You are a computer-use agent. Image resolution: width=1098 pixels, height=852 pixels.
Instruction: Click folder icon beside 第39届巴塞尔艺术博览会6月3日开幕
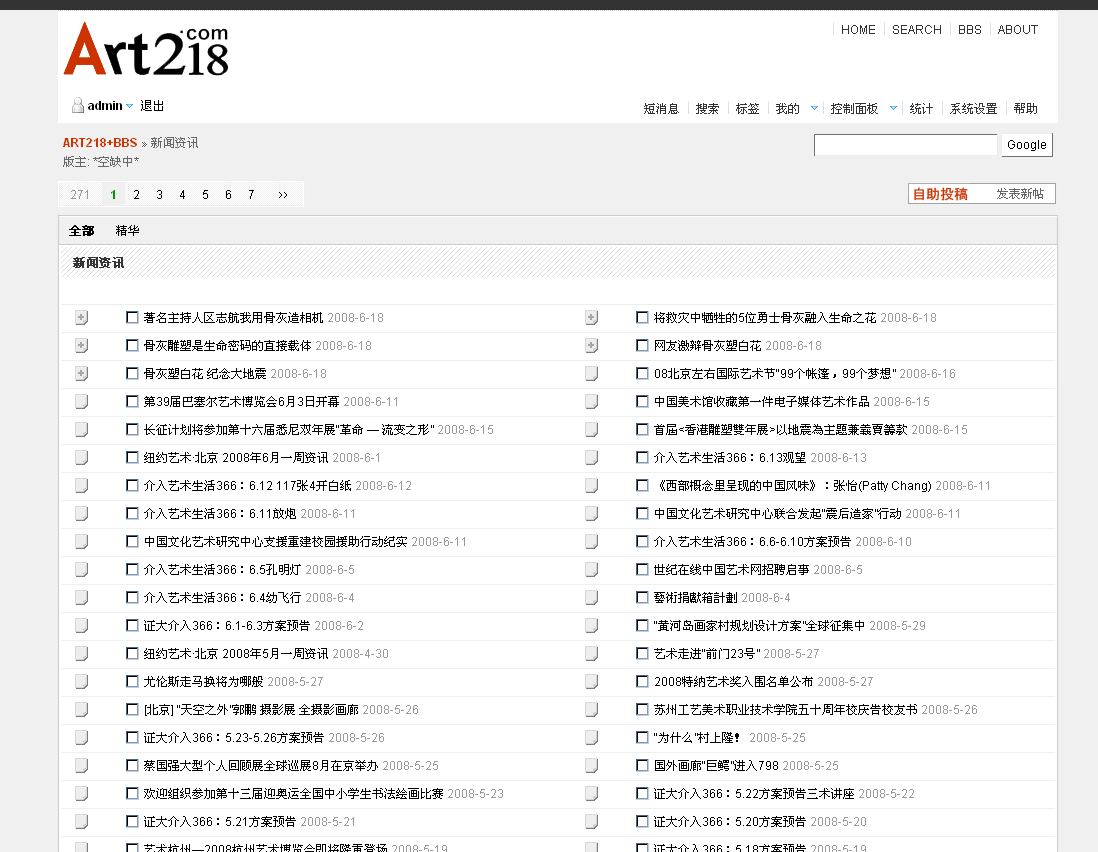pos(81,402)
